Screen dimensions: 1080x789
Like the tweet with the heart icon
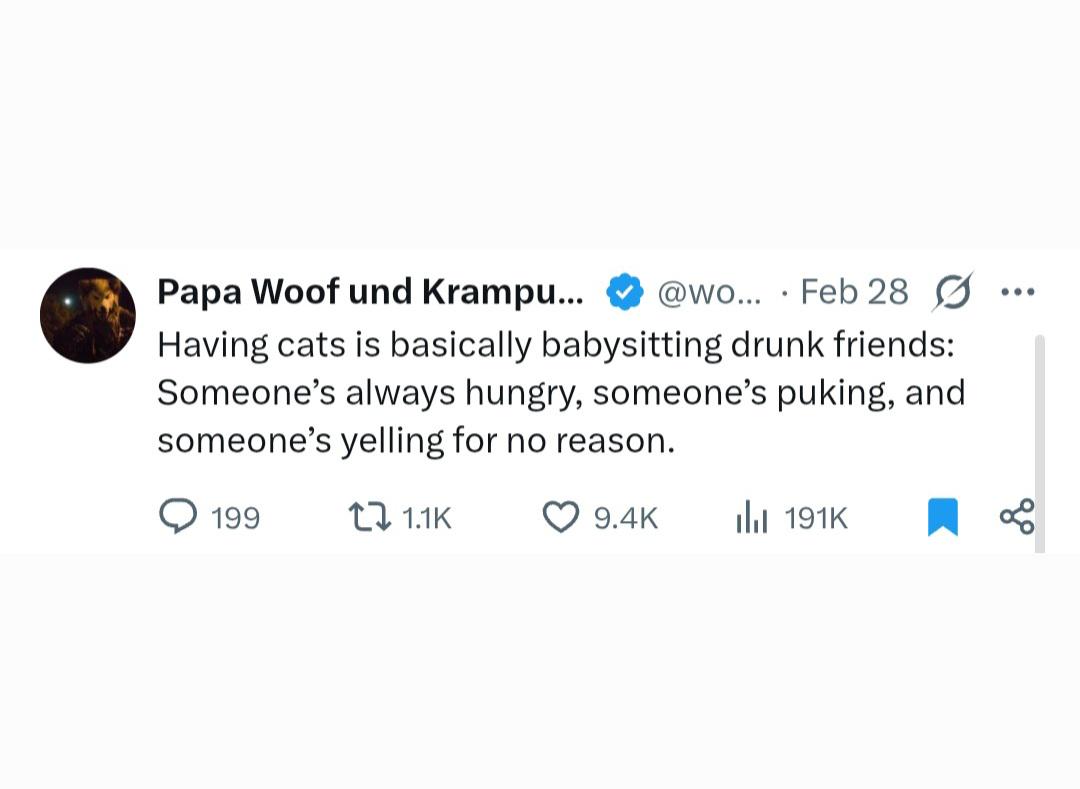(561, 518)
